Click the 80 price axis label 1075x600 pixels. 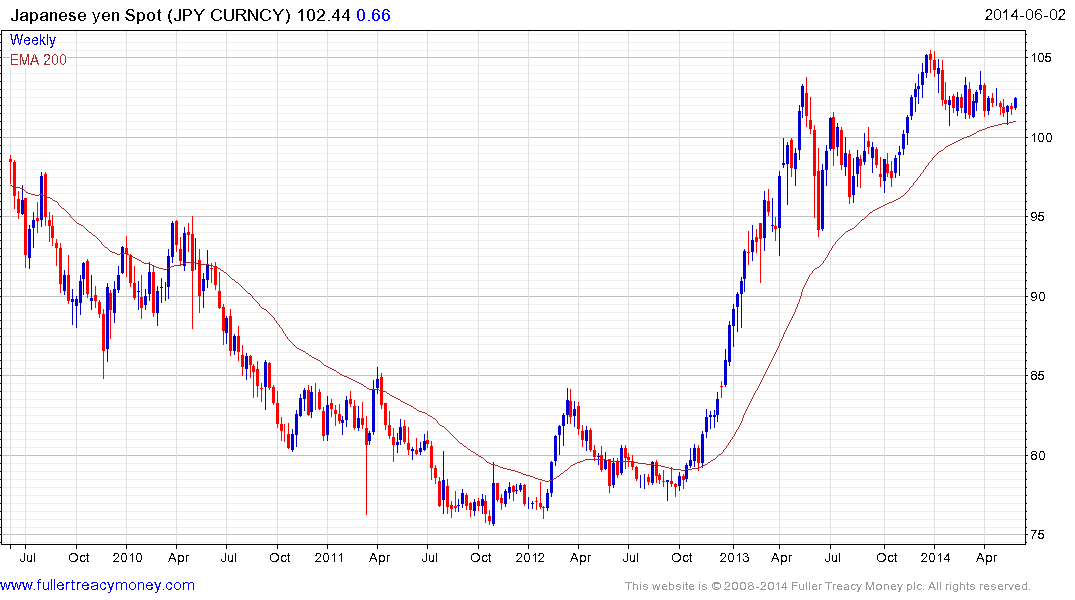[1038, 455]
